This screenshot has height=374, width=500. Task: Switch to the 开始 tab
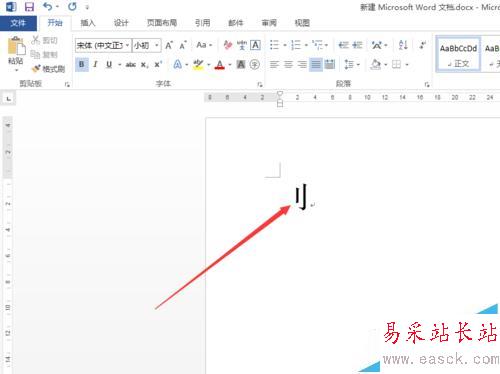[x=55, y=23]
